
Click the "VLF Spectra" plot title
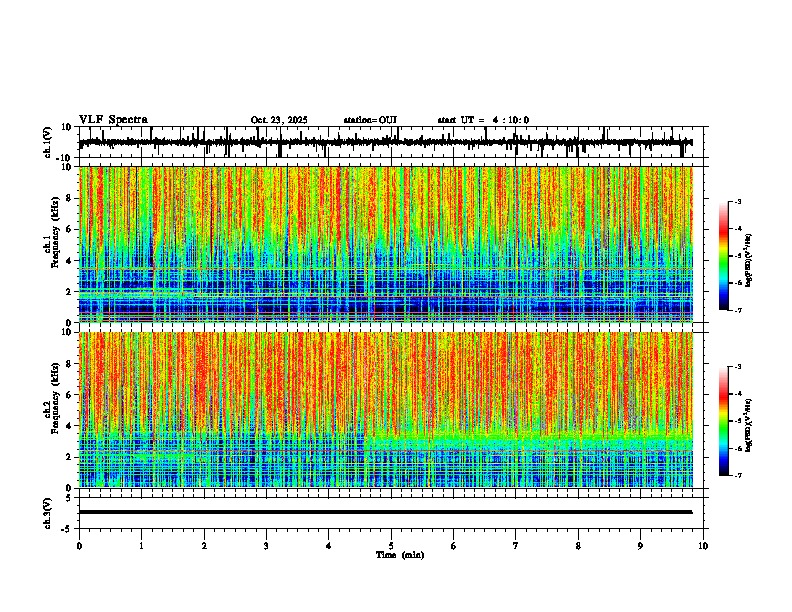pos(113,120)
